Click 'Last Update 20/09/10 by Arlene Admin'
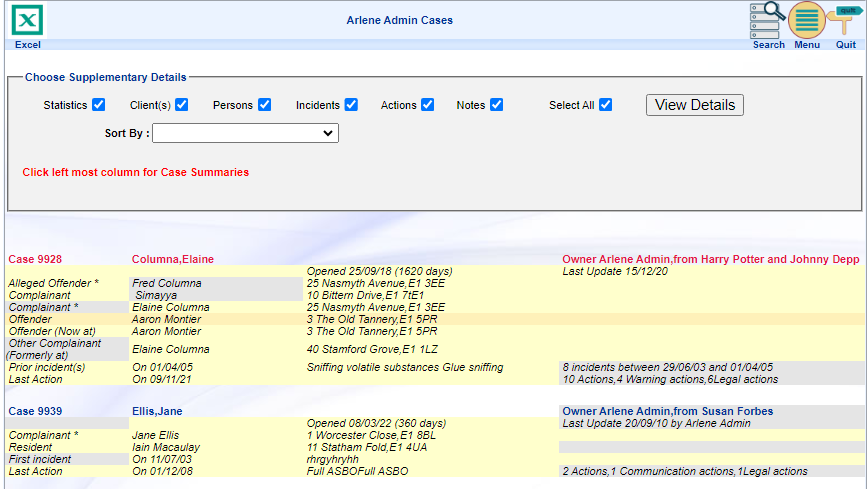This screenshot has height=489, width=867. (656, 423)
